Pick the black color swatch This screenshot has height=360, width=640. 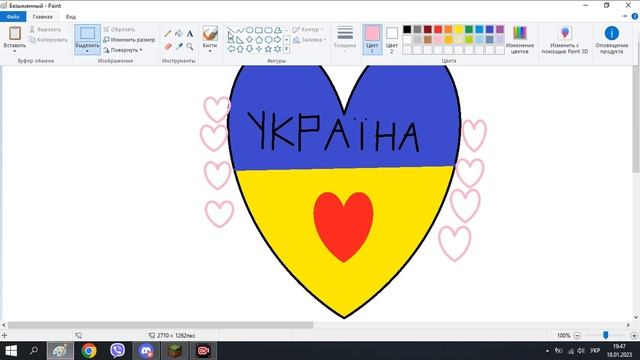tap(407, 29)
